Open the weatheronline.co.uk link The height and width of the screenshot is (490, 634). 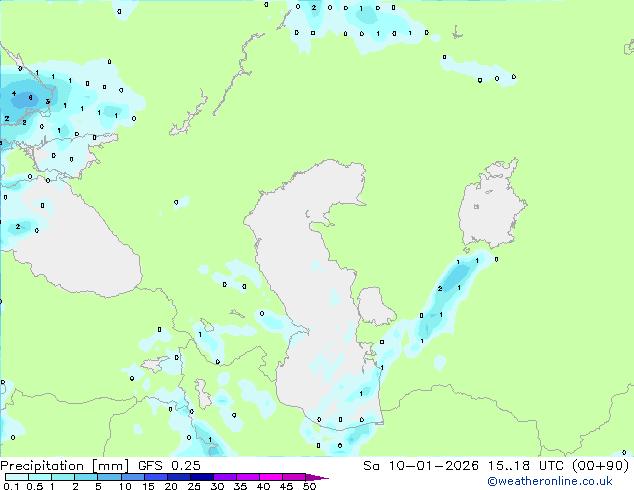(550, 481)
